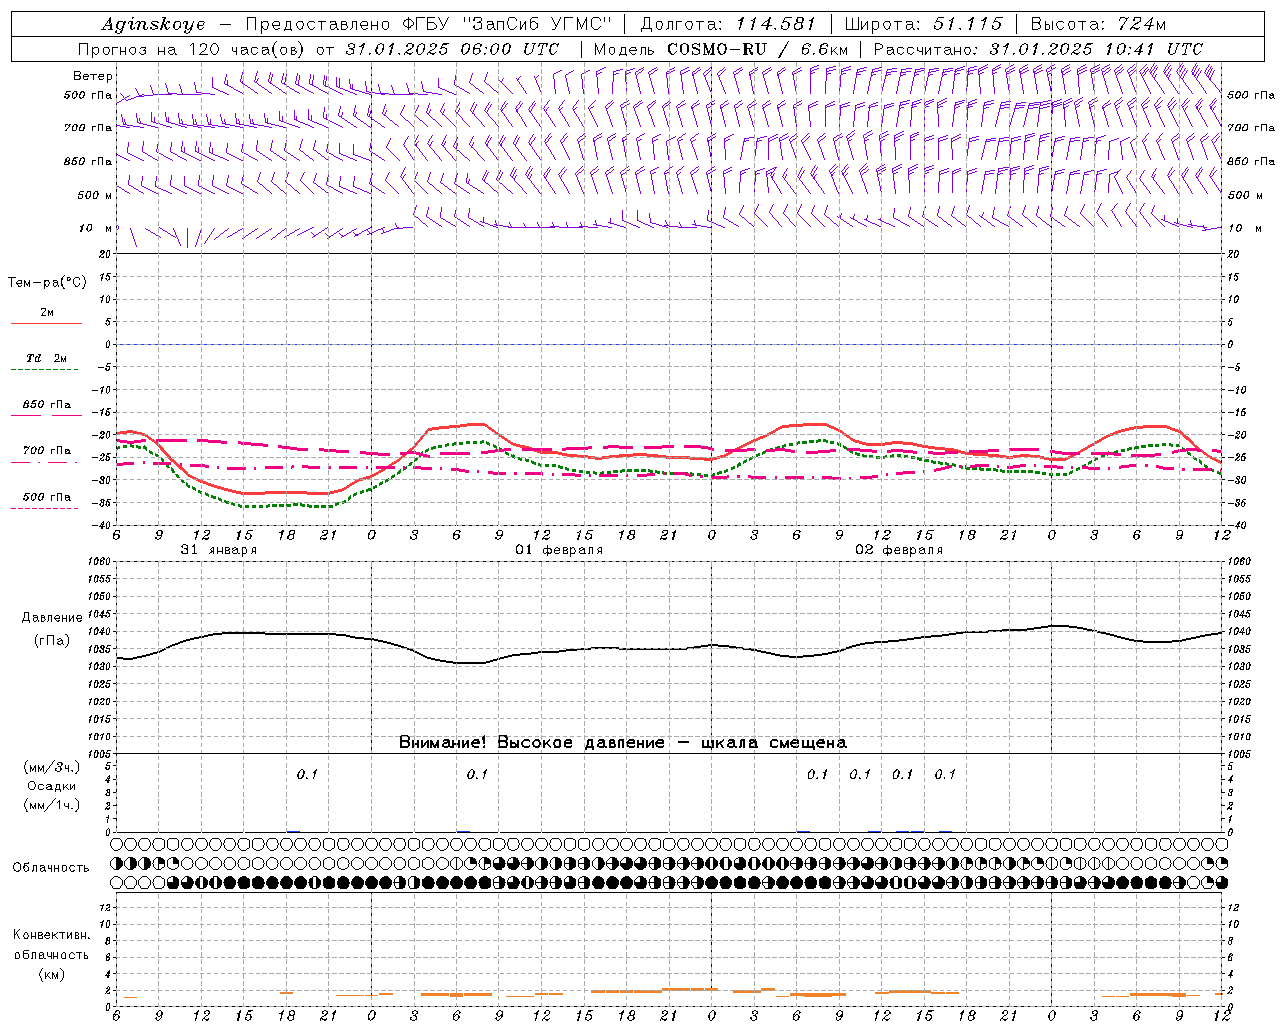Click the "Давление" pressure panel label

[x=52, y=618]
